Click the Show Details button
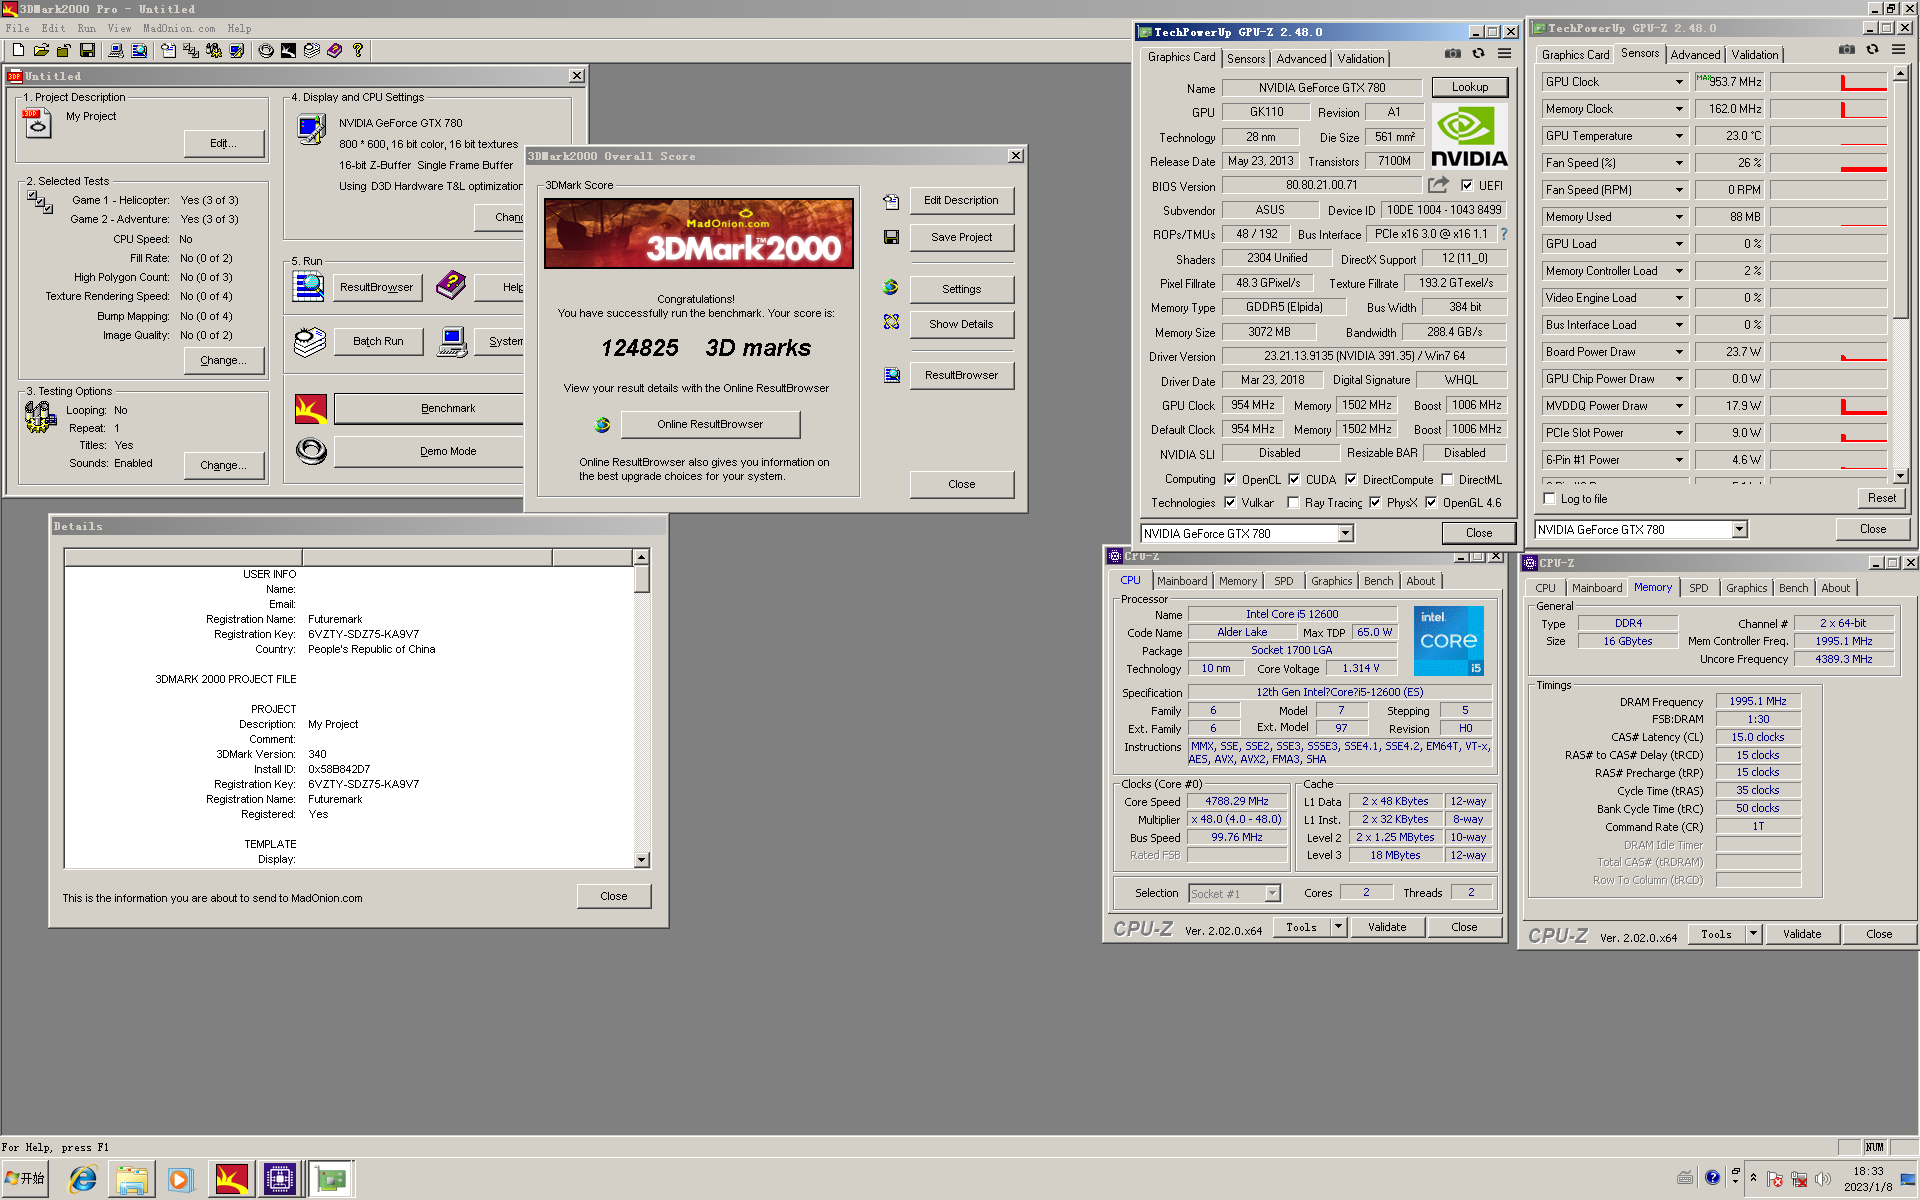The image size is (1920, 1200). 961,324
